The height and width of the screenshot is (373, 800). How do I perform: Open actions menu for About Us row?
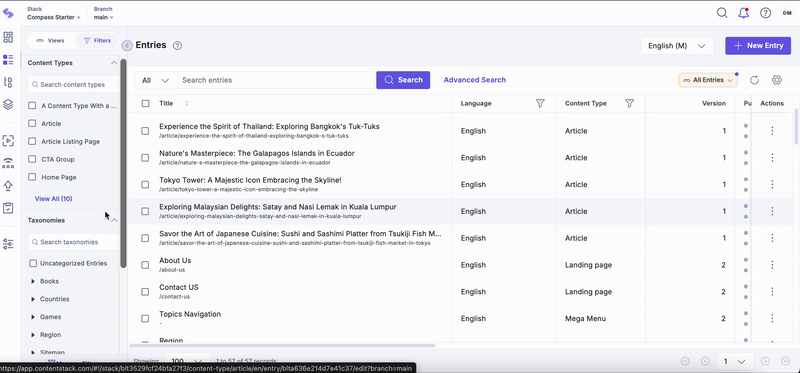tap(772, 265)
